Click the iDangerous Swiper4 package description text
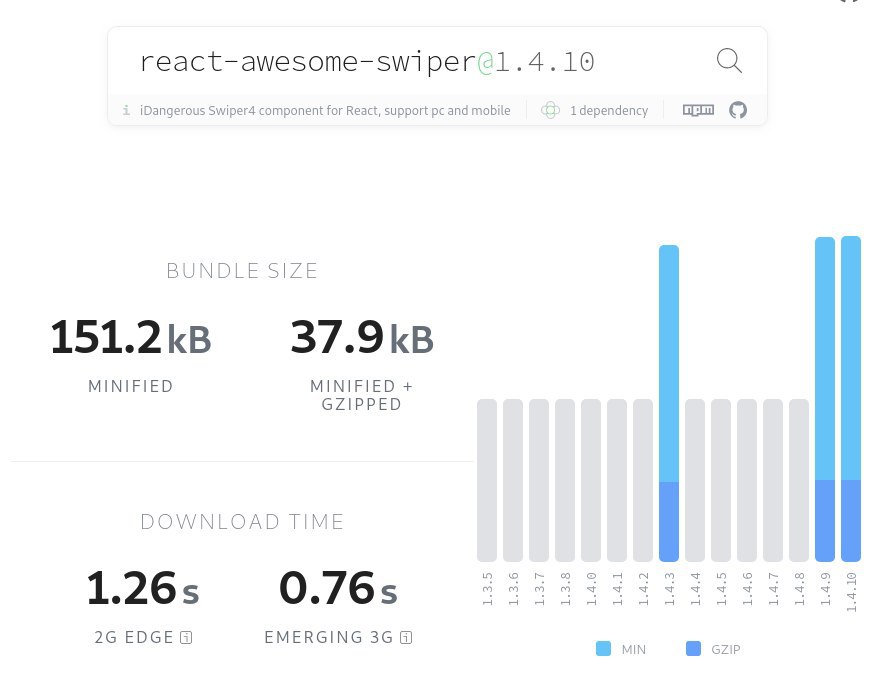Image resolution: width=891 pixels, height=673 pixels. (x=325, y=110)
